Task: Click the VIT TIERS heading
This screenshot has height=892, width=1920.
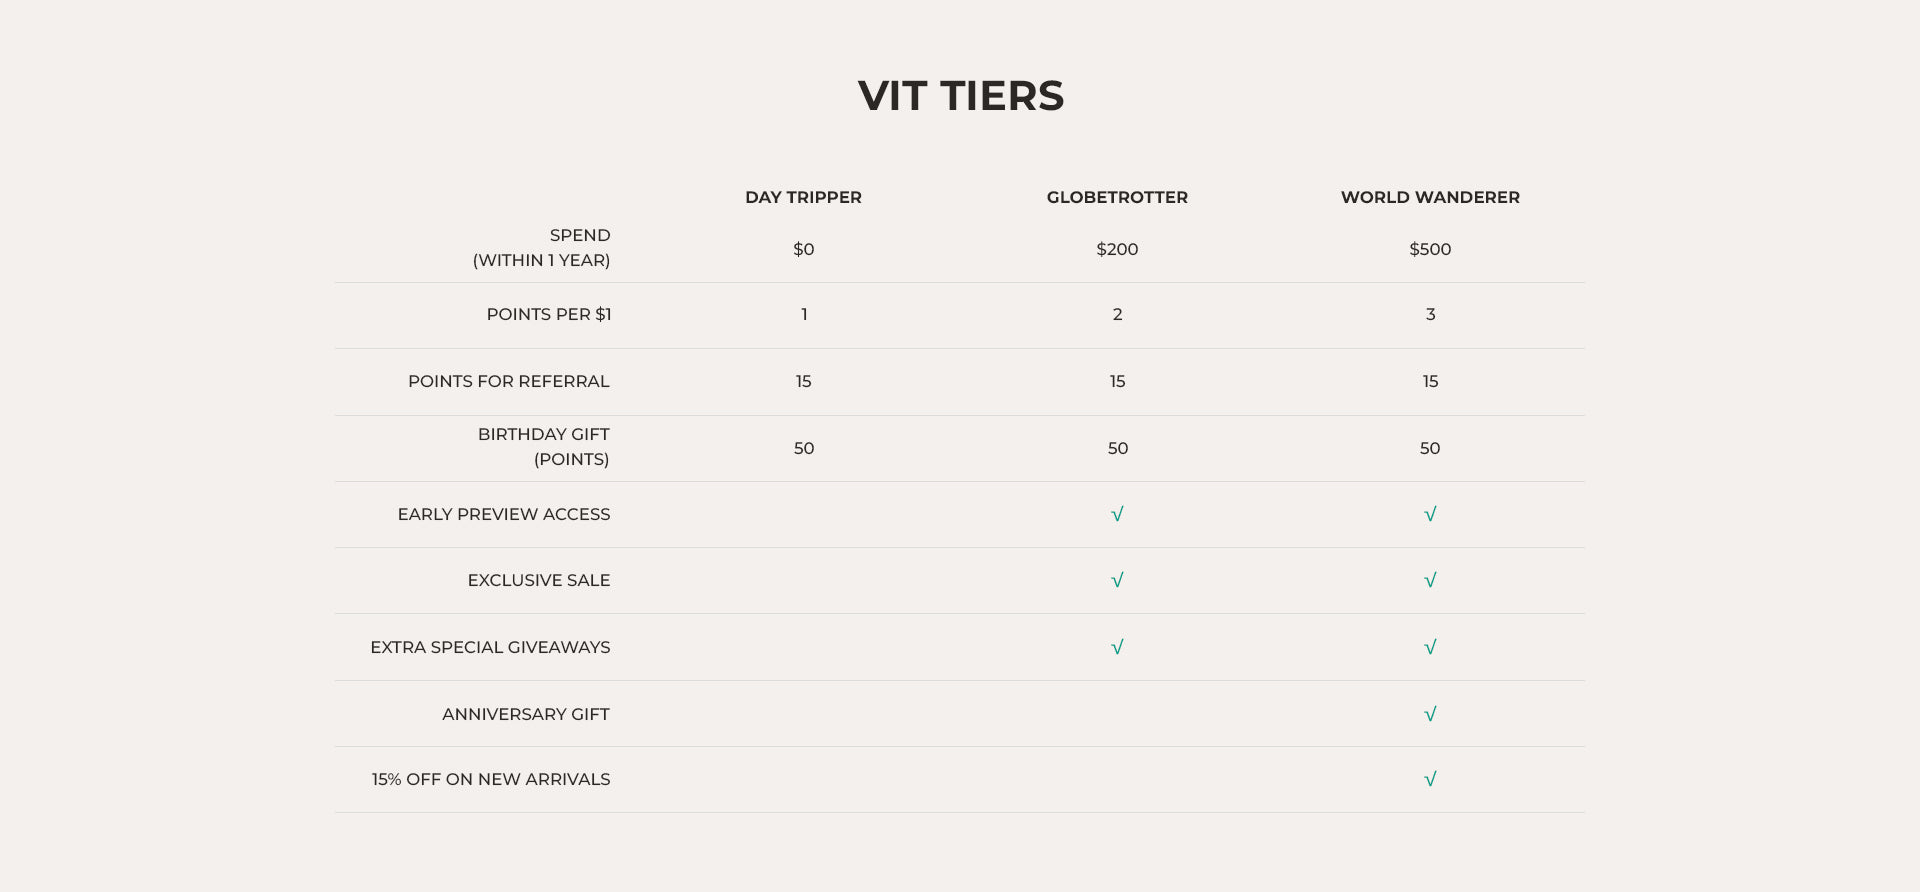Action: pyautogui.click(x=960, y=96)
